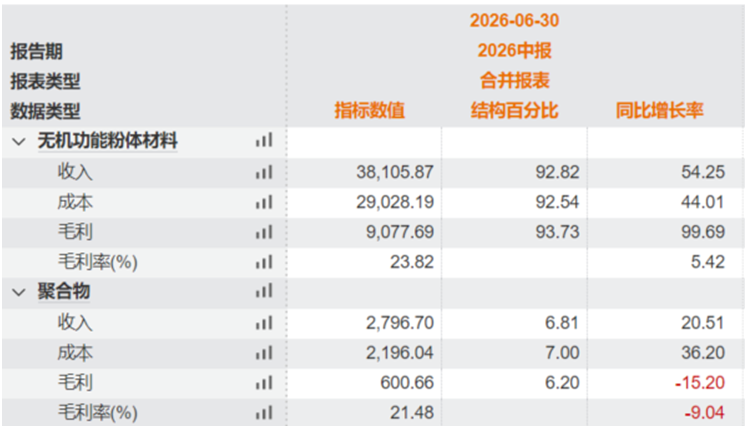Open the 无机功能粉体材料 link

(x=108, y=141)
